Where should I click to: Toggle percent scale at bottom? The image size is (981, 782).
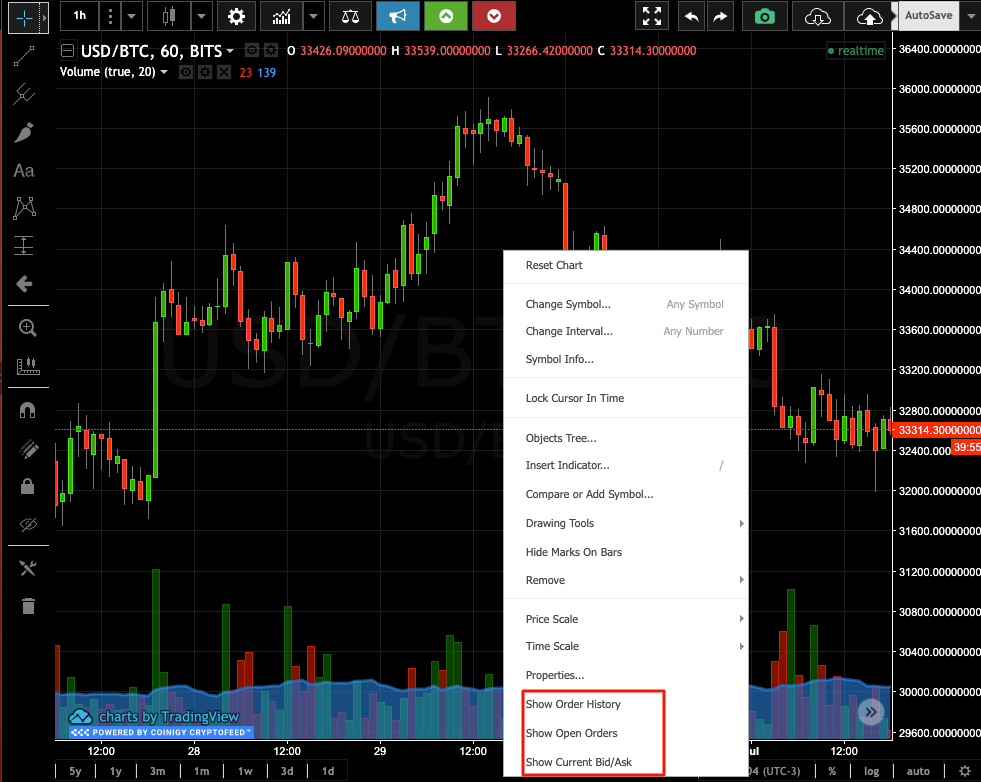[x=832, y=771]
